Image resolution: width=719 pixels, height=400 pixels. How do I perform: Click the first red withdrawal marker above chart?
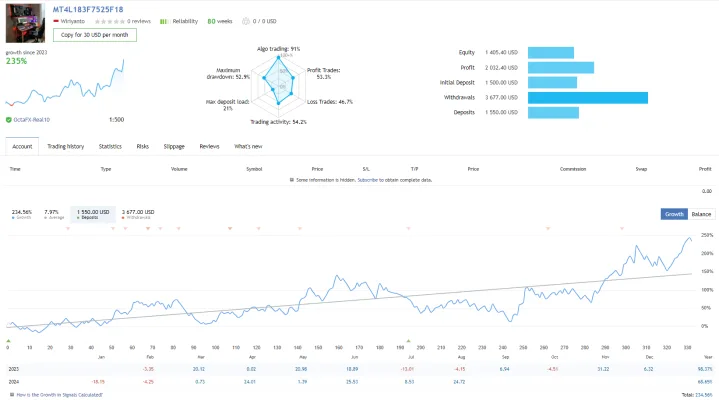coord(68,228)
